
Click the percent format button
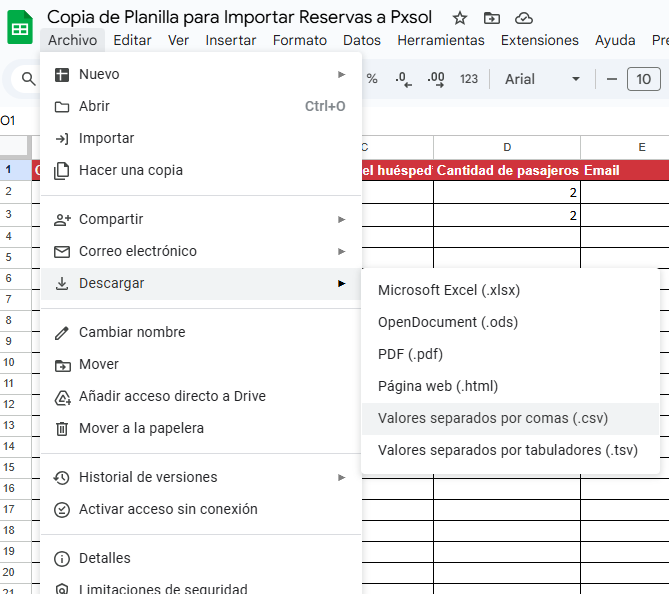(x=372, y=79)
